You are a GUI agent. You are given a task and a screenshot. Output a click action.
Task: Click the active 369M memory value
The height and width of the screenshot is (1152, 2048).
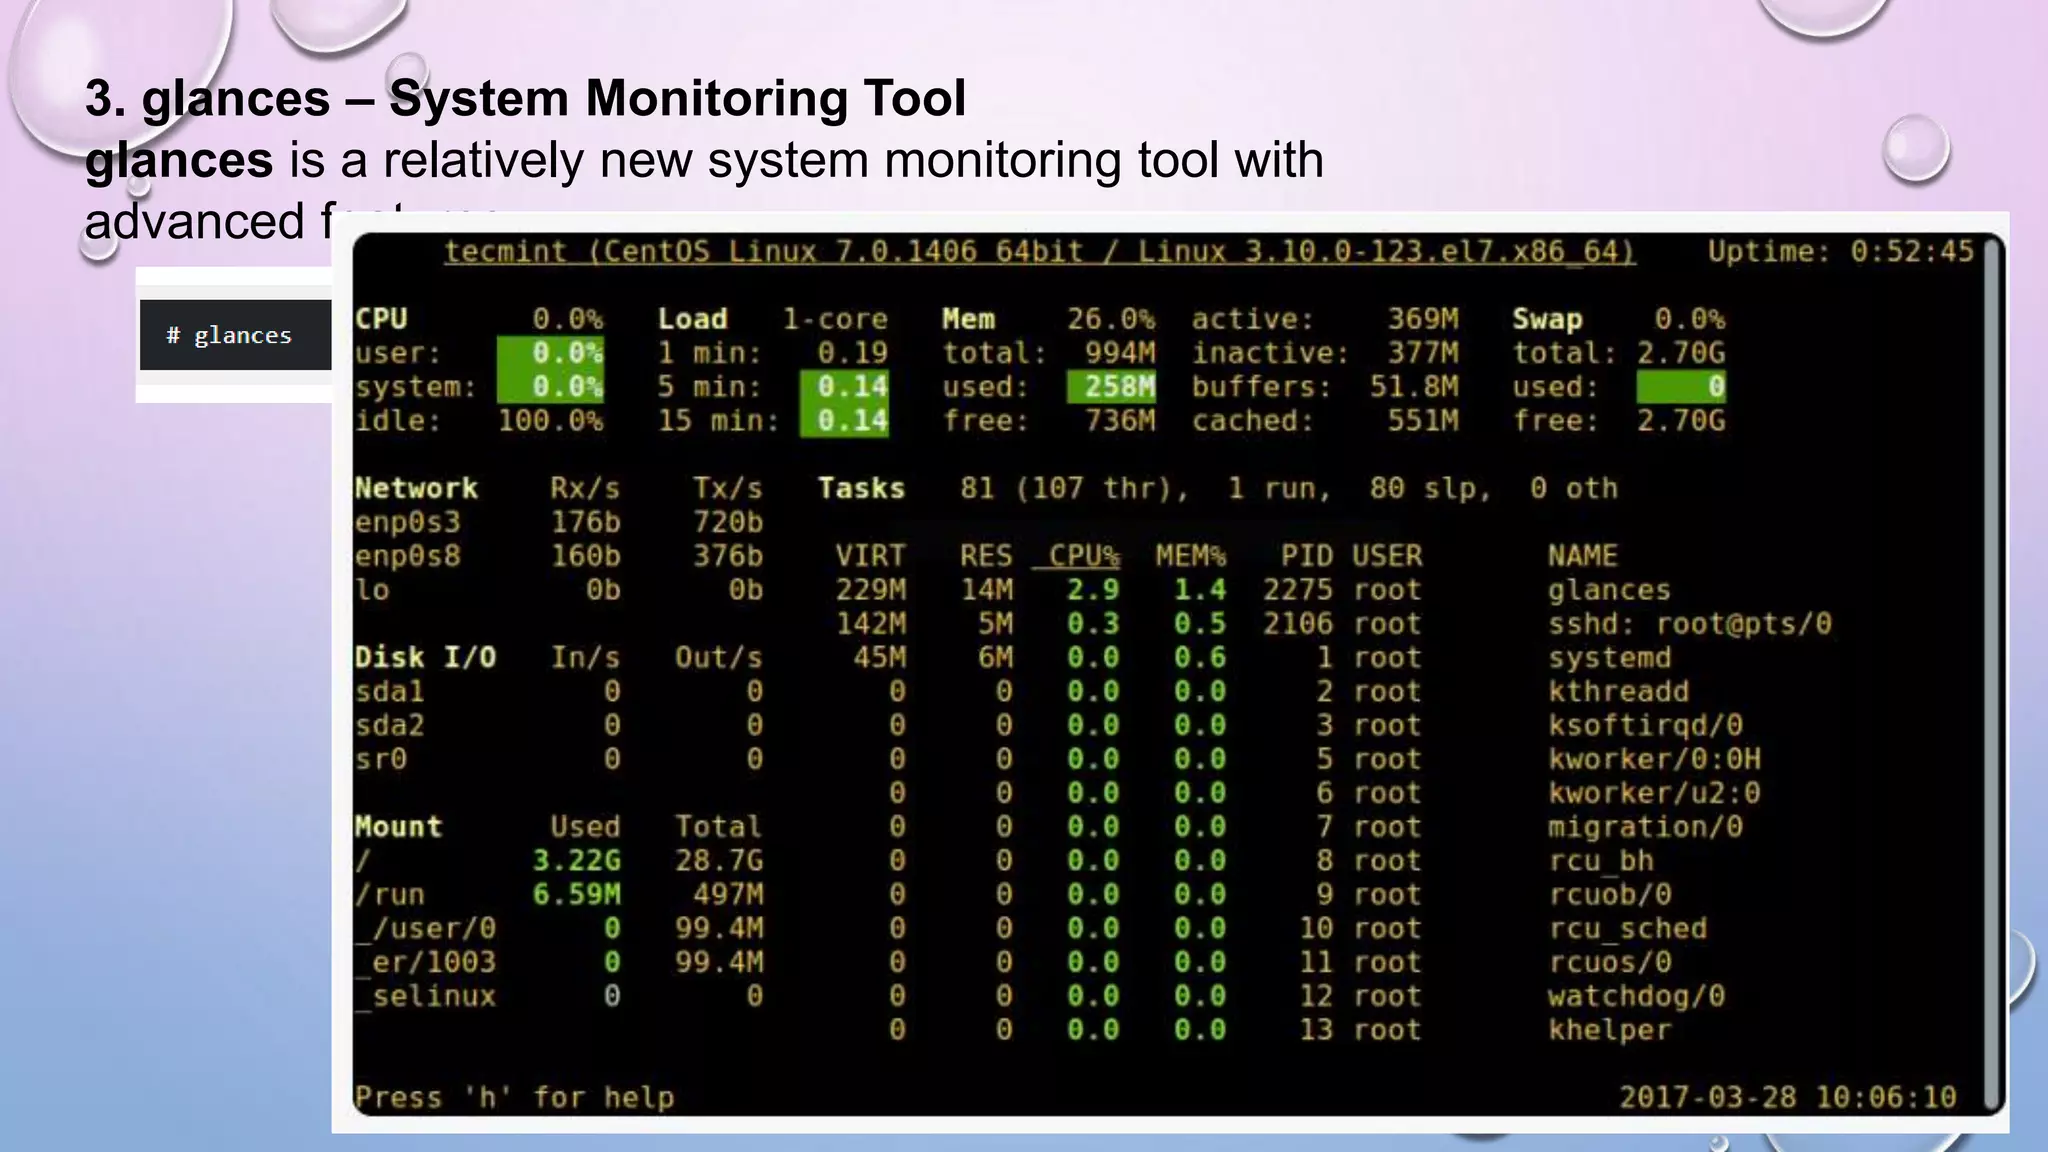(x=1422, y=319)
